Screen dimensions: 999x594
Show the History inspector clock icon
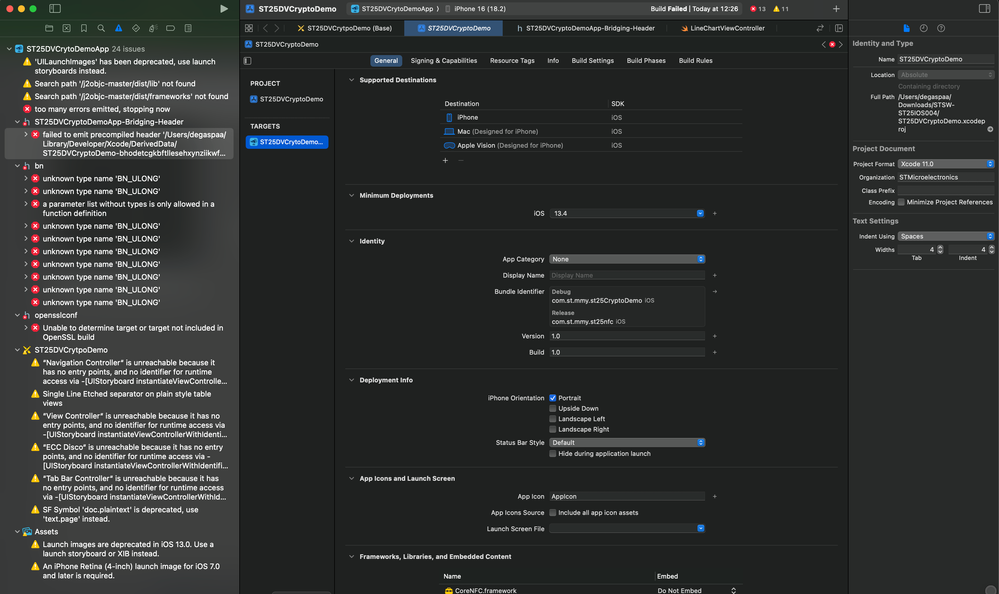pos(923,28)
